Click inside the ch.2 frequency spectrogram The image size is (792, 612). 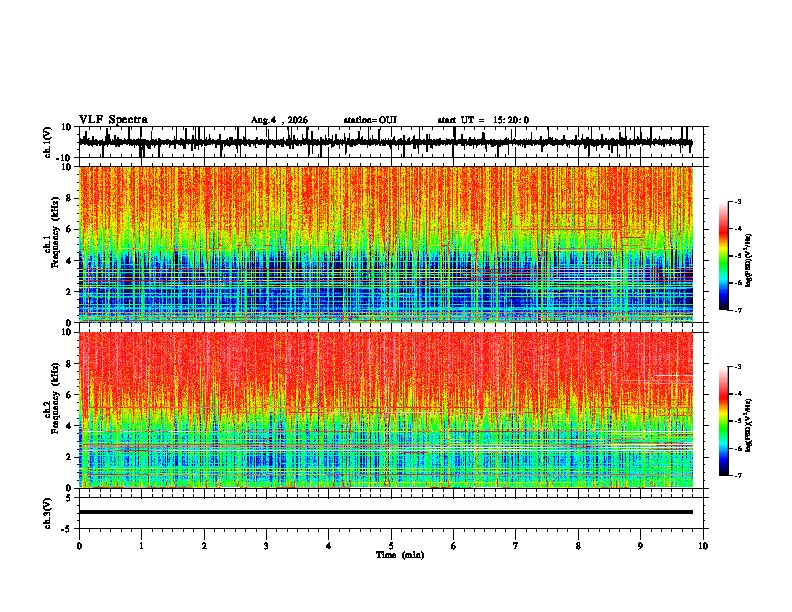pyautogui.click(x=386, y=410)
